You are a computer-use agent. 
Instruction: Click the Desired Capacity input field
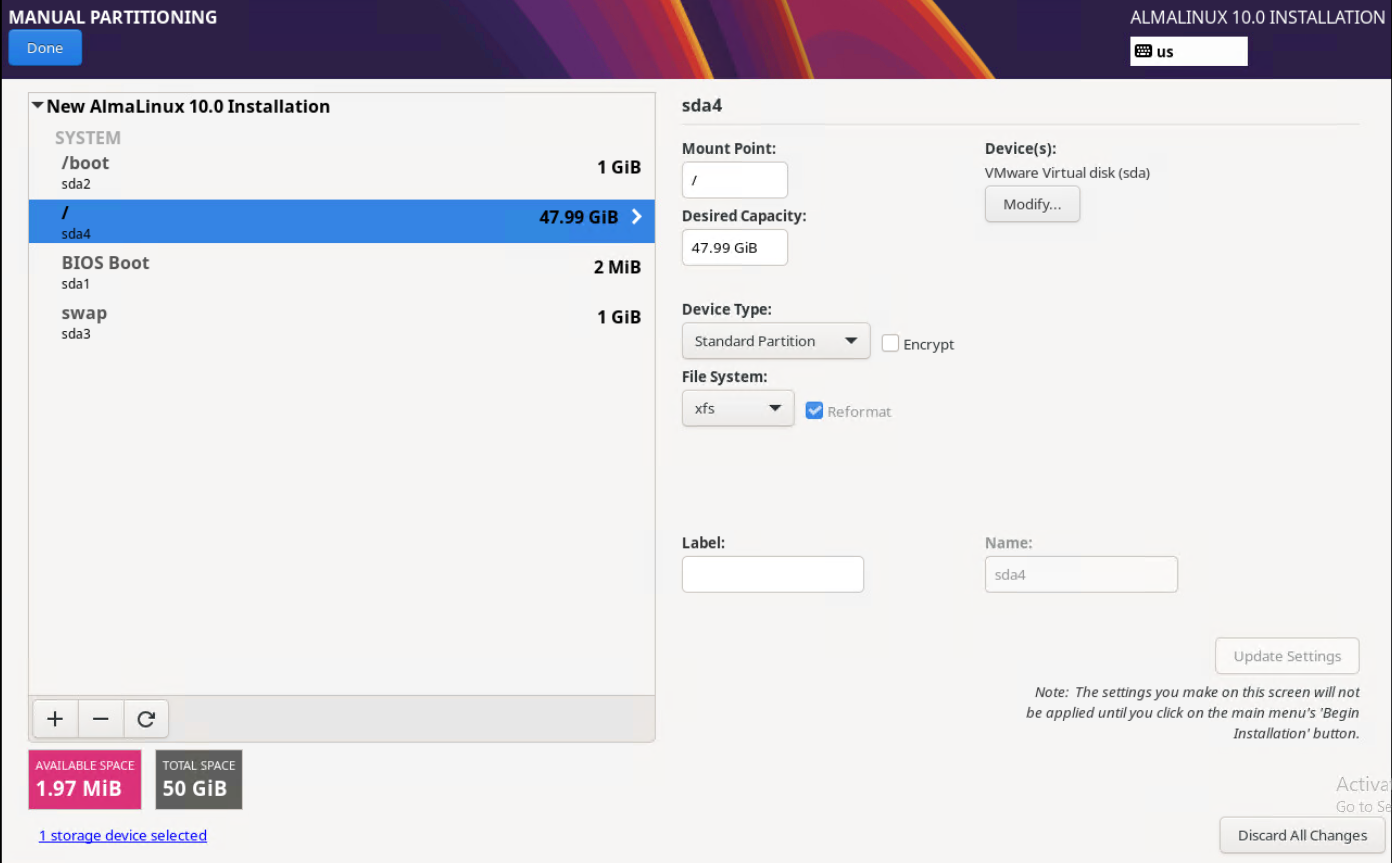735,247
